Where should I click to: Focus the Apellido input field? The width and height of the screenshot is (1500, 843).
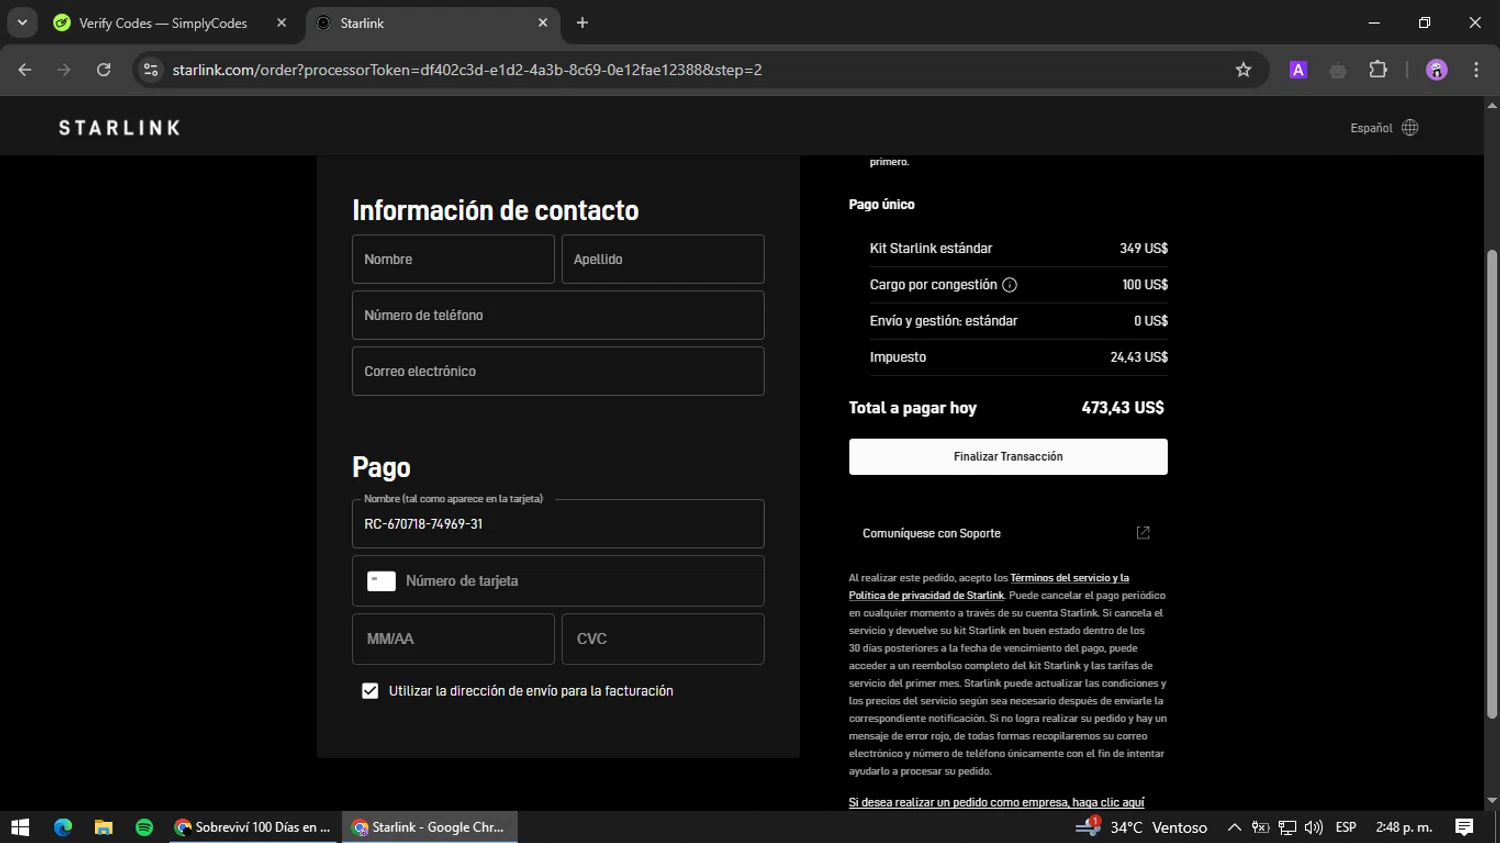663,259
